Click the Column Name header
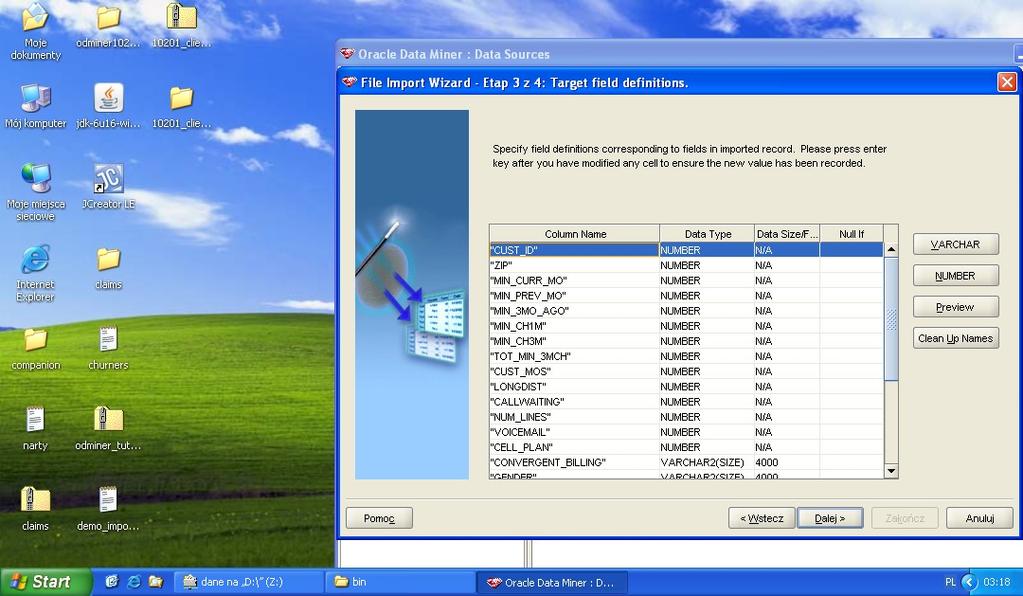The height and width of the screenshot is (596, 1023). coord(575,234)
